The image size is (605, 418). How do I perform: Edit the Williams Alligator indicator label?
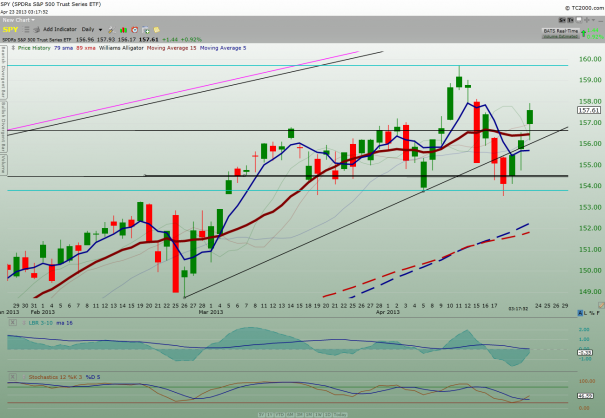pyautogui.click(x=121, y=48)
